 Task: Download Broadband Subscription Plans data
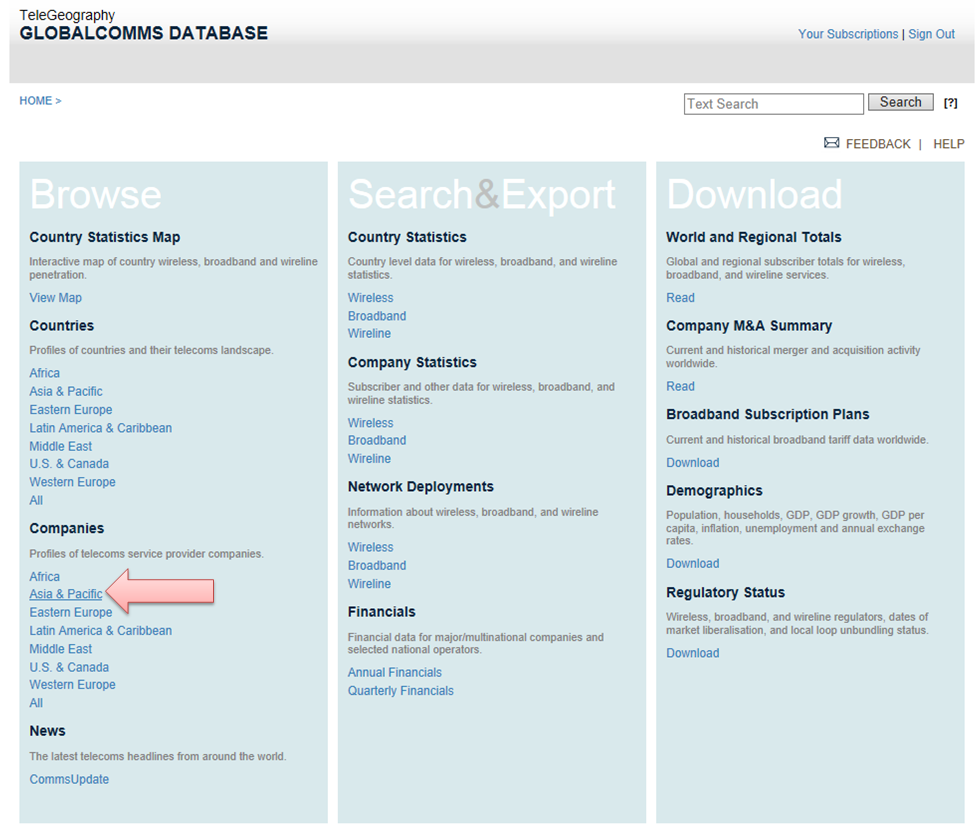[x=692, y=463]
